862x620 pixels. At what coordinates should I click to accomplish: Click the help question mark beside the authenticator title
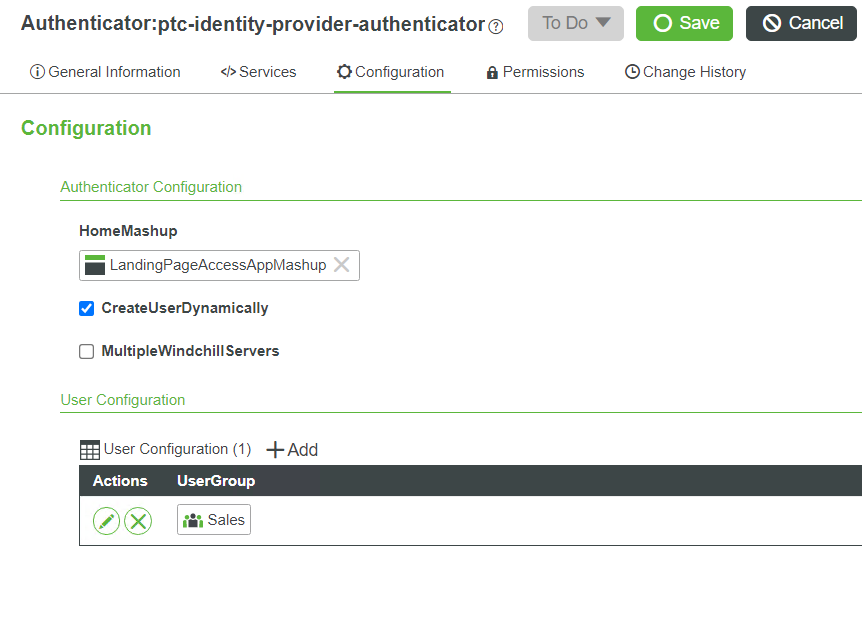click(495, 26)
